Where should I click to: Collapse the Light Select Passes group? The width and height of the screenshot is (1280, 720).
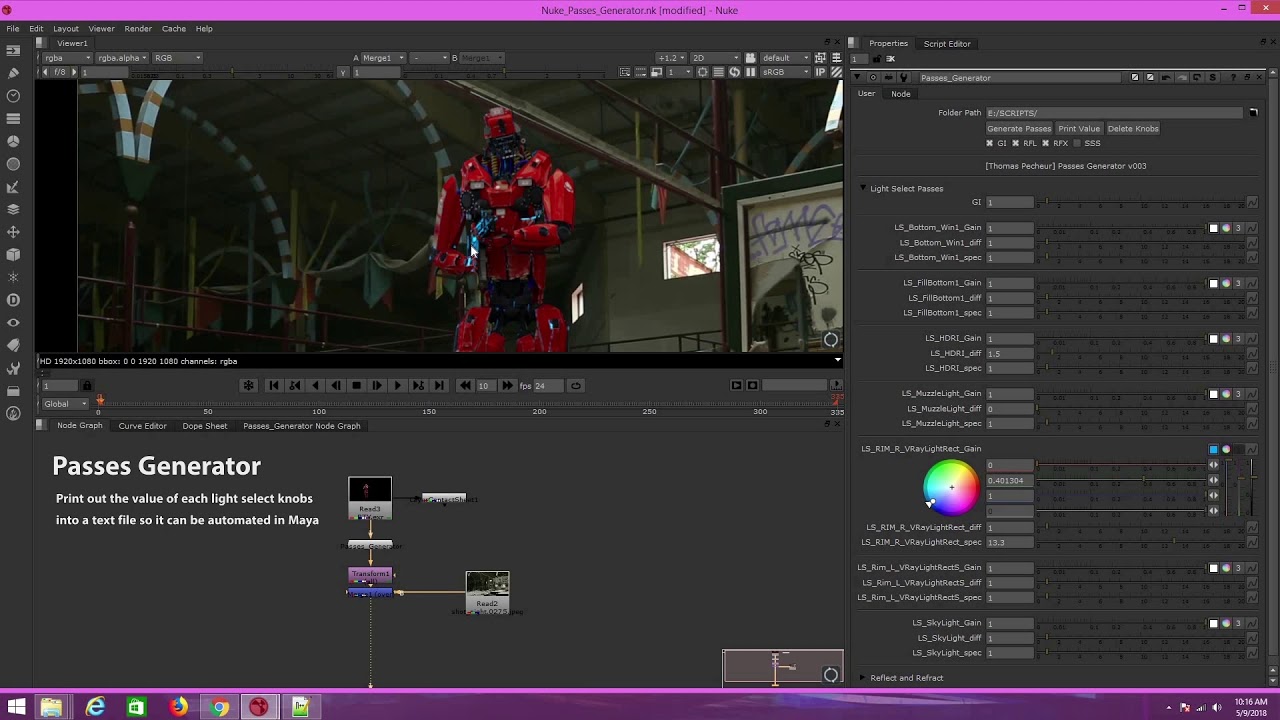863,188
